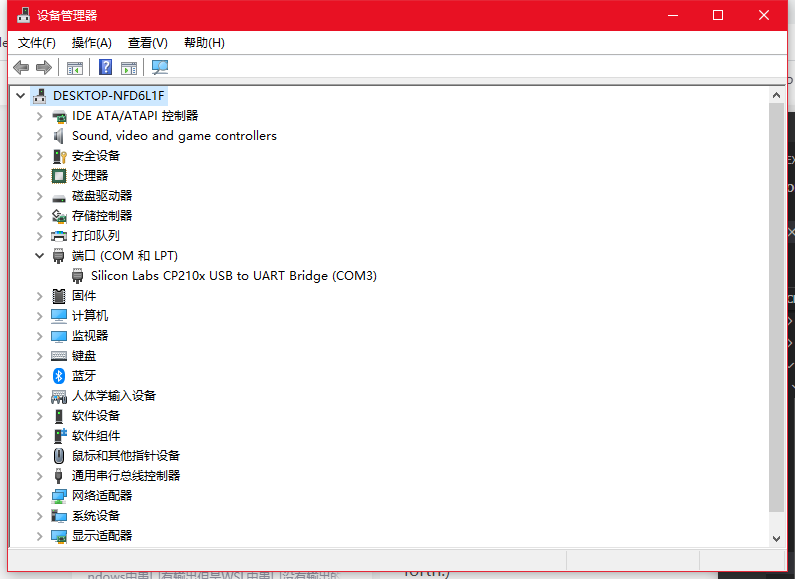Click the vertical scrollbar thumb
Screen dimensions: 795x579
tap(776, 308)
